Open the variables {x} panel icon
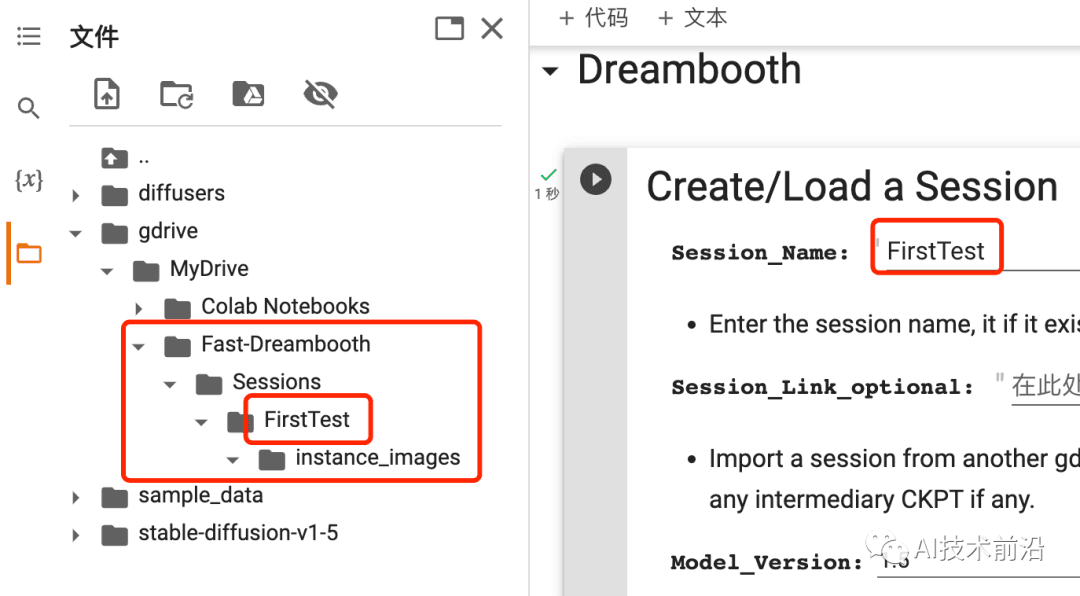Image resolution: width=1080 pixels, height=596 pixels. pos(29,180)
